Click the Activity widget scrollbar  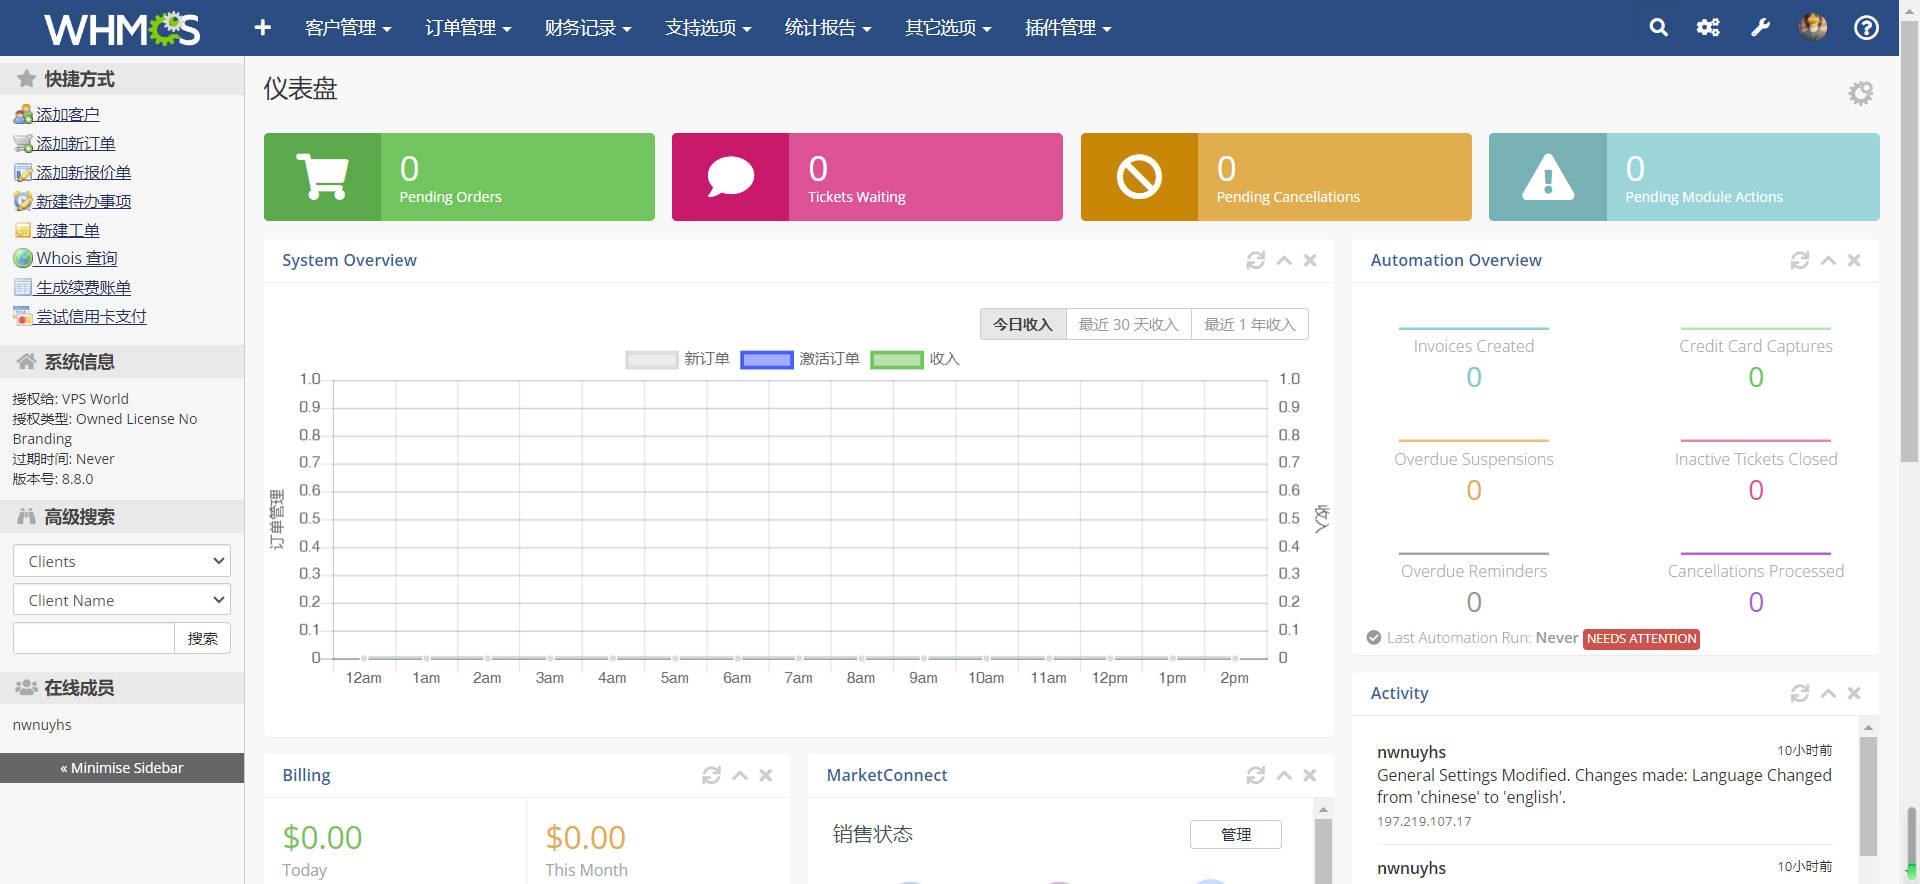coord(1868,796)
